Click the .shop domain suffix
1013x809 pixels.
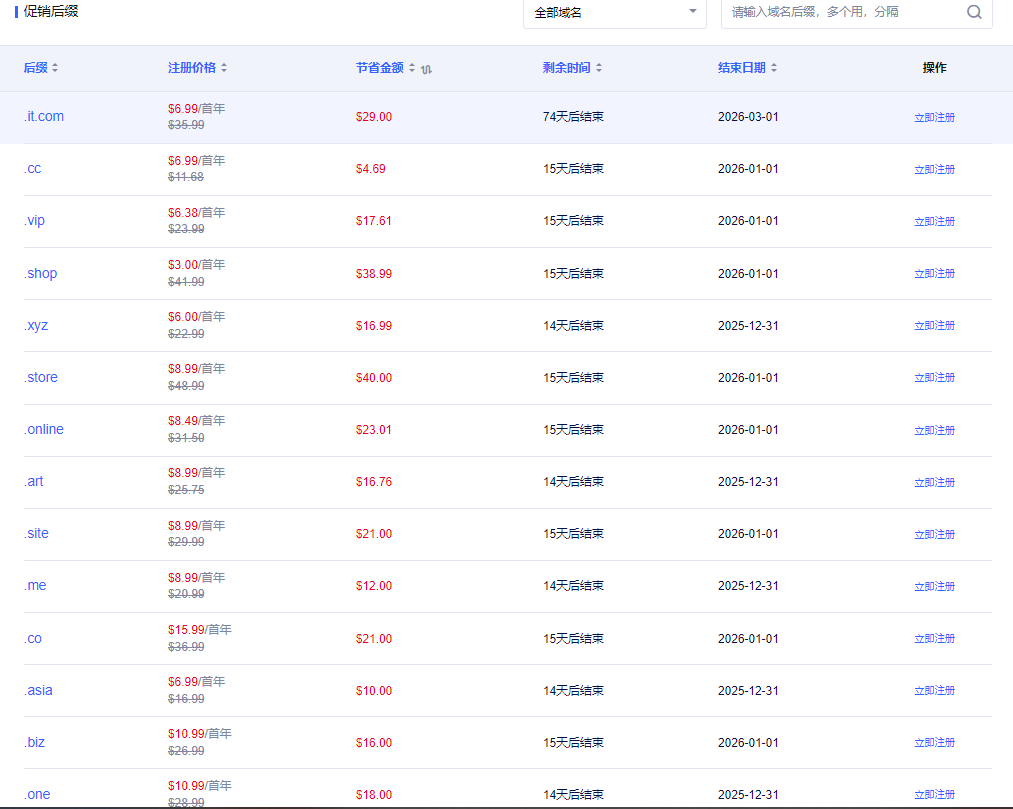(x=40, y=273)
